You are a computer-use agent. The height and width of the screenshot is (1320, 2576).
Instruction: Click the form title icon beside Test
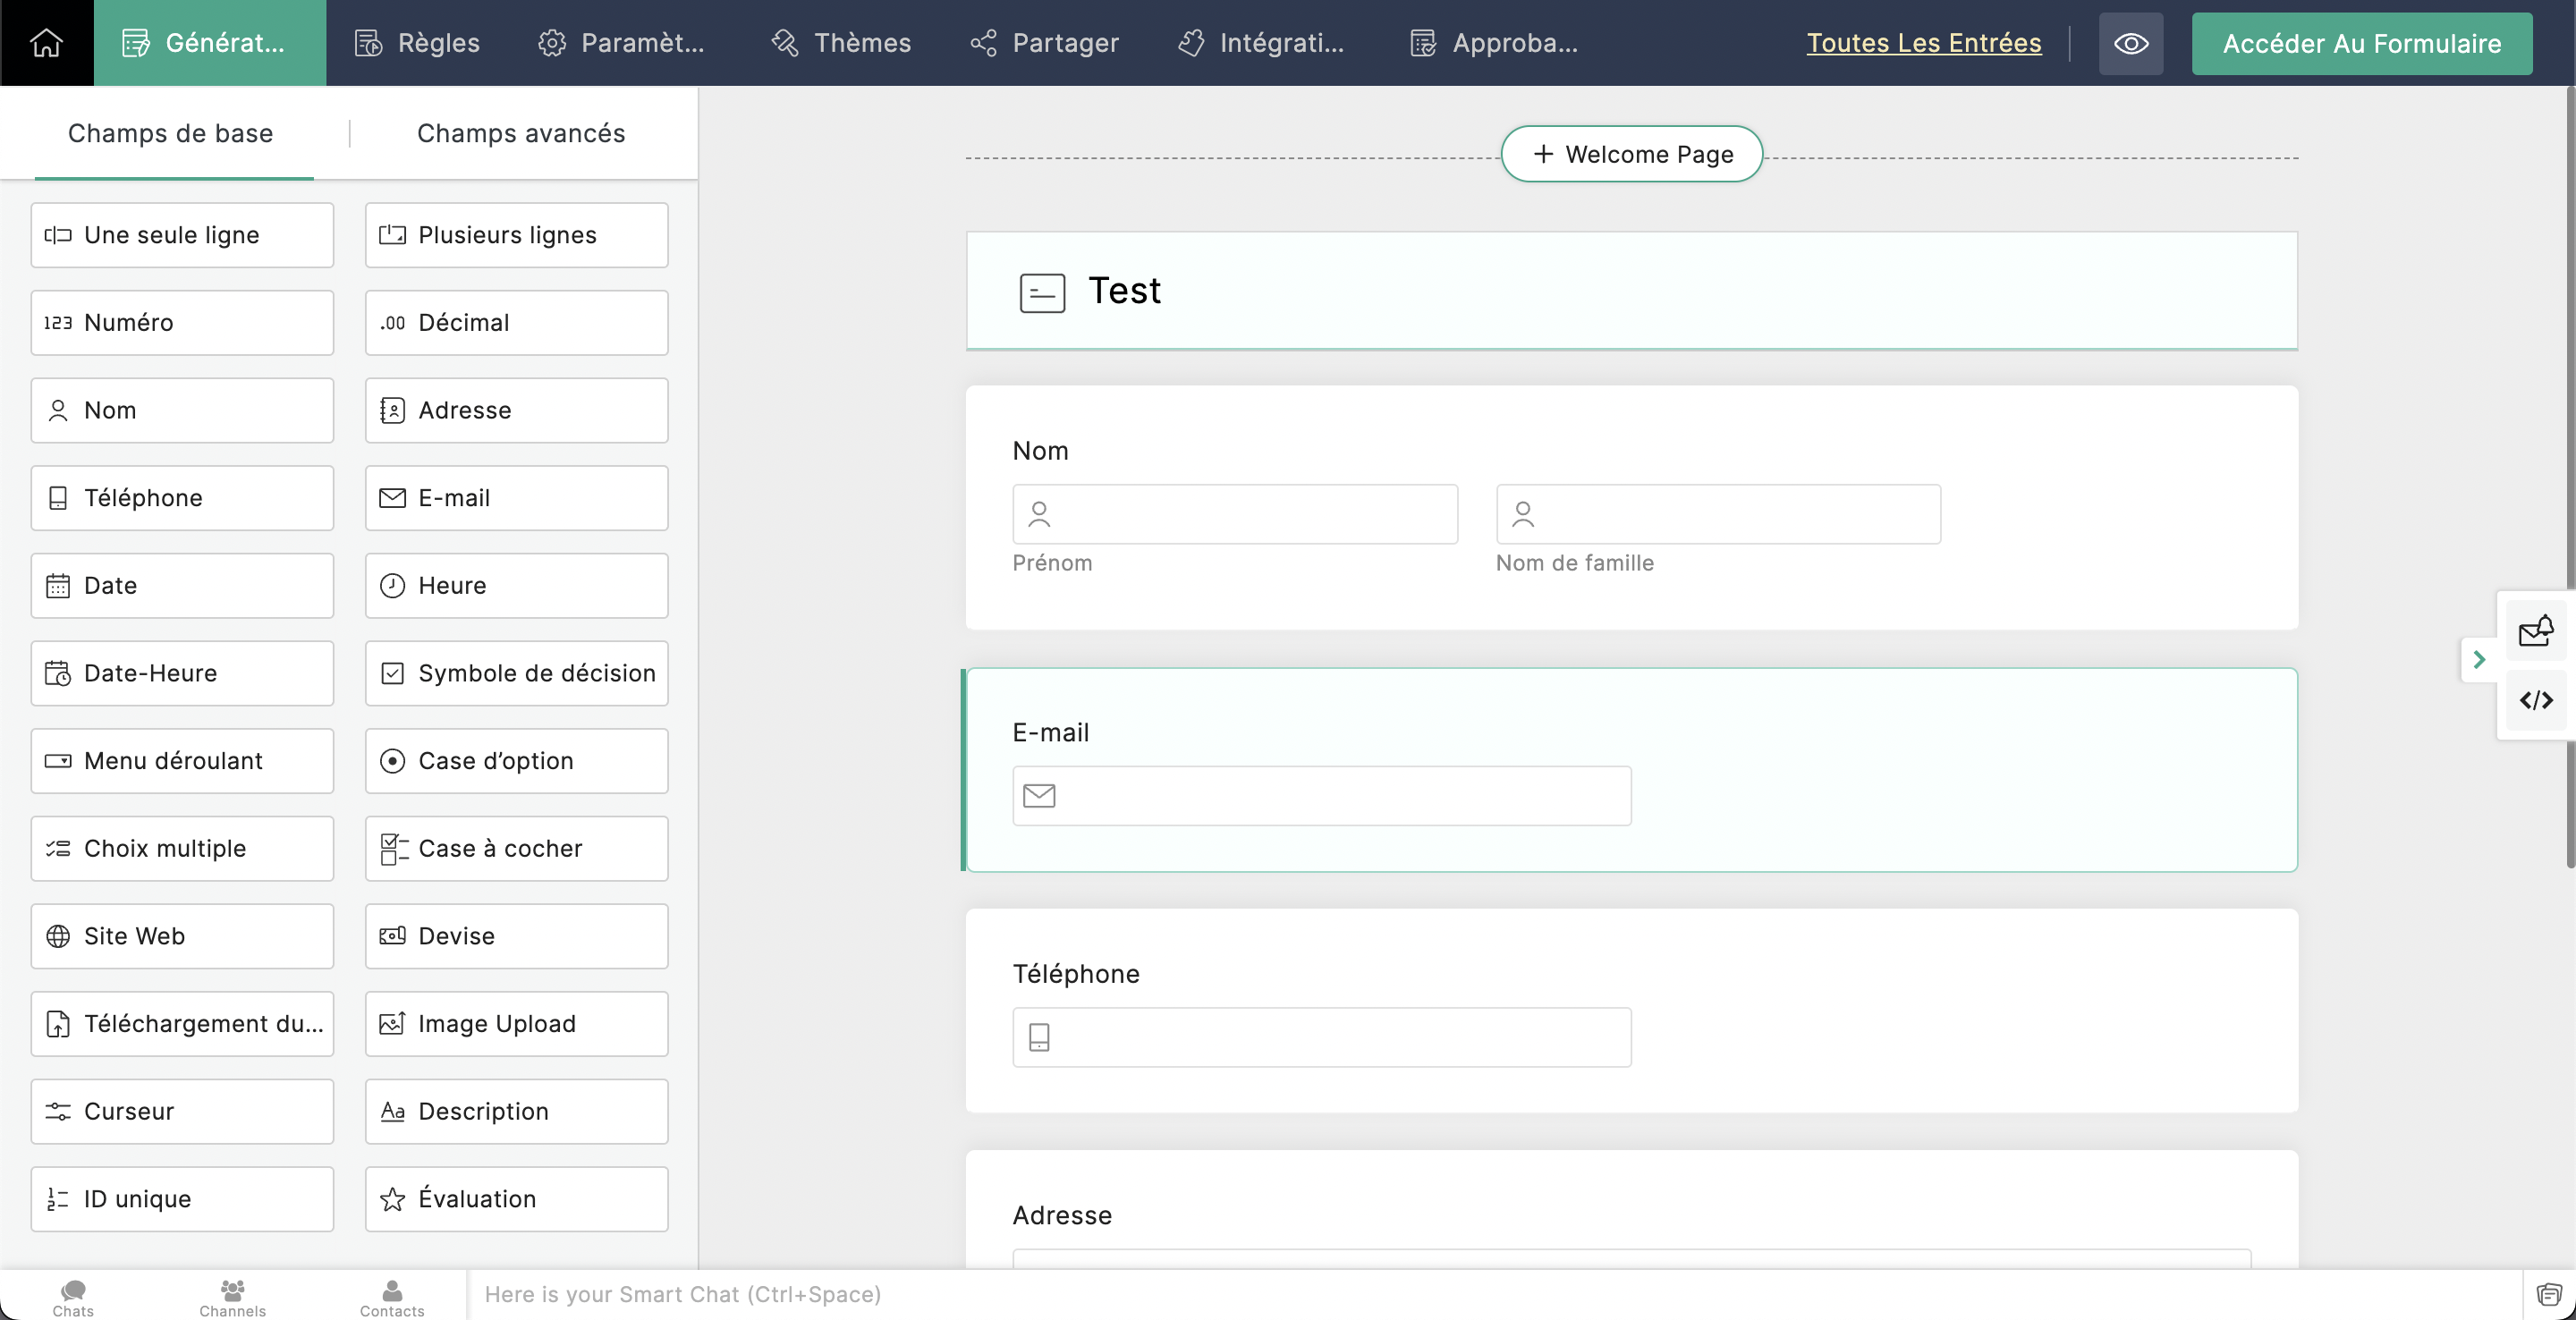coord(1042,293)
